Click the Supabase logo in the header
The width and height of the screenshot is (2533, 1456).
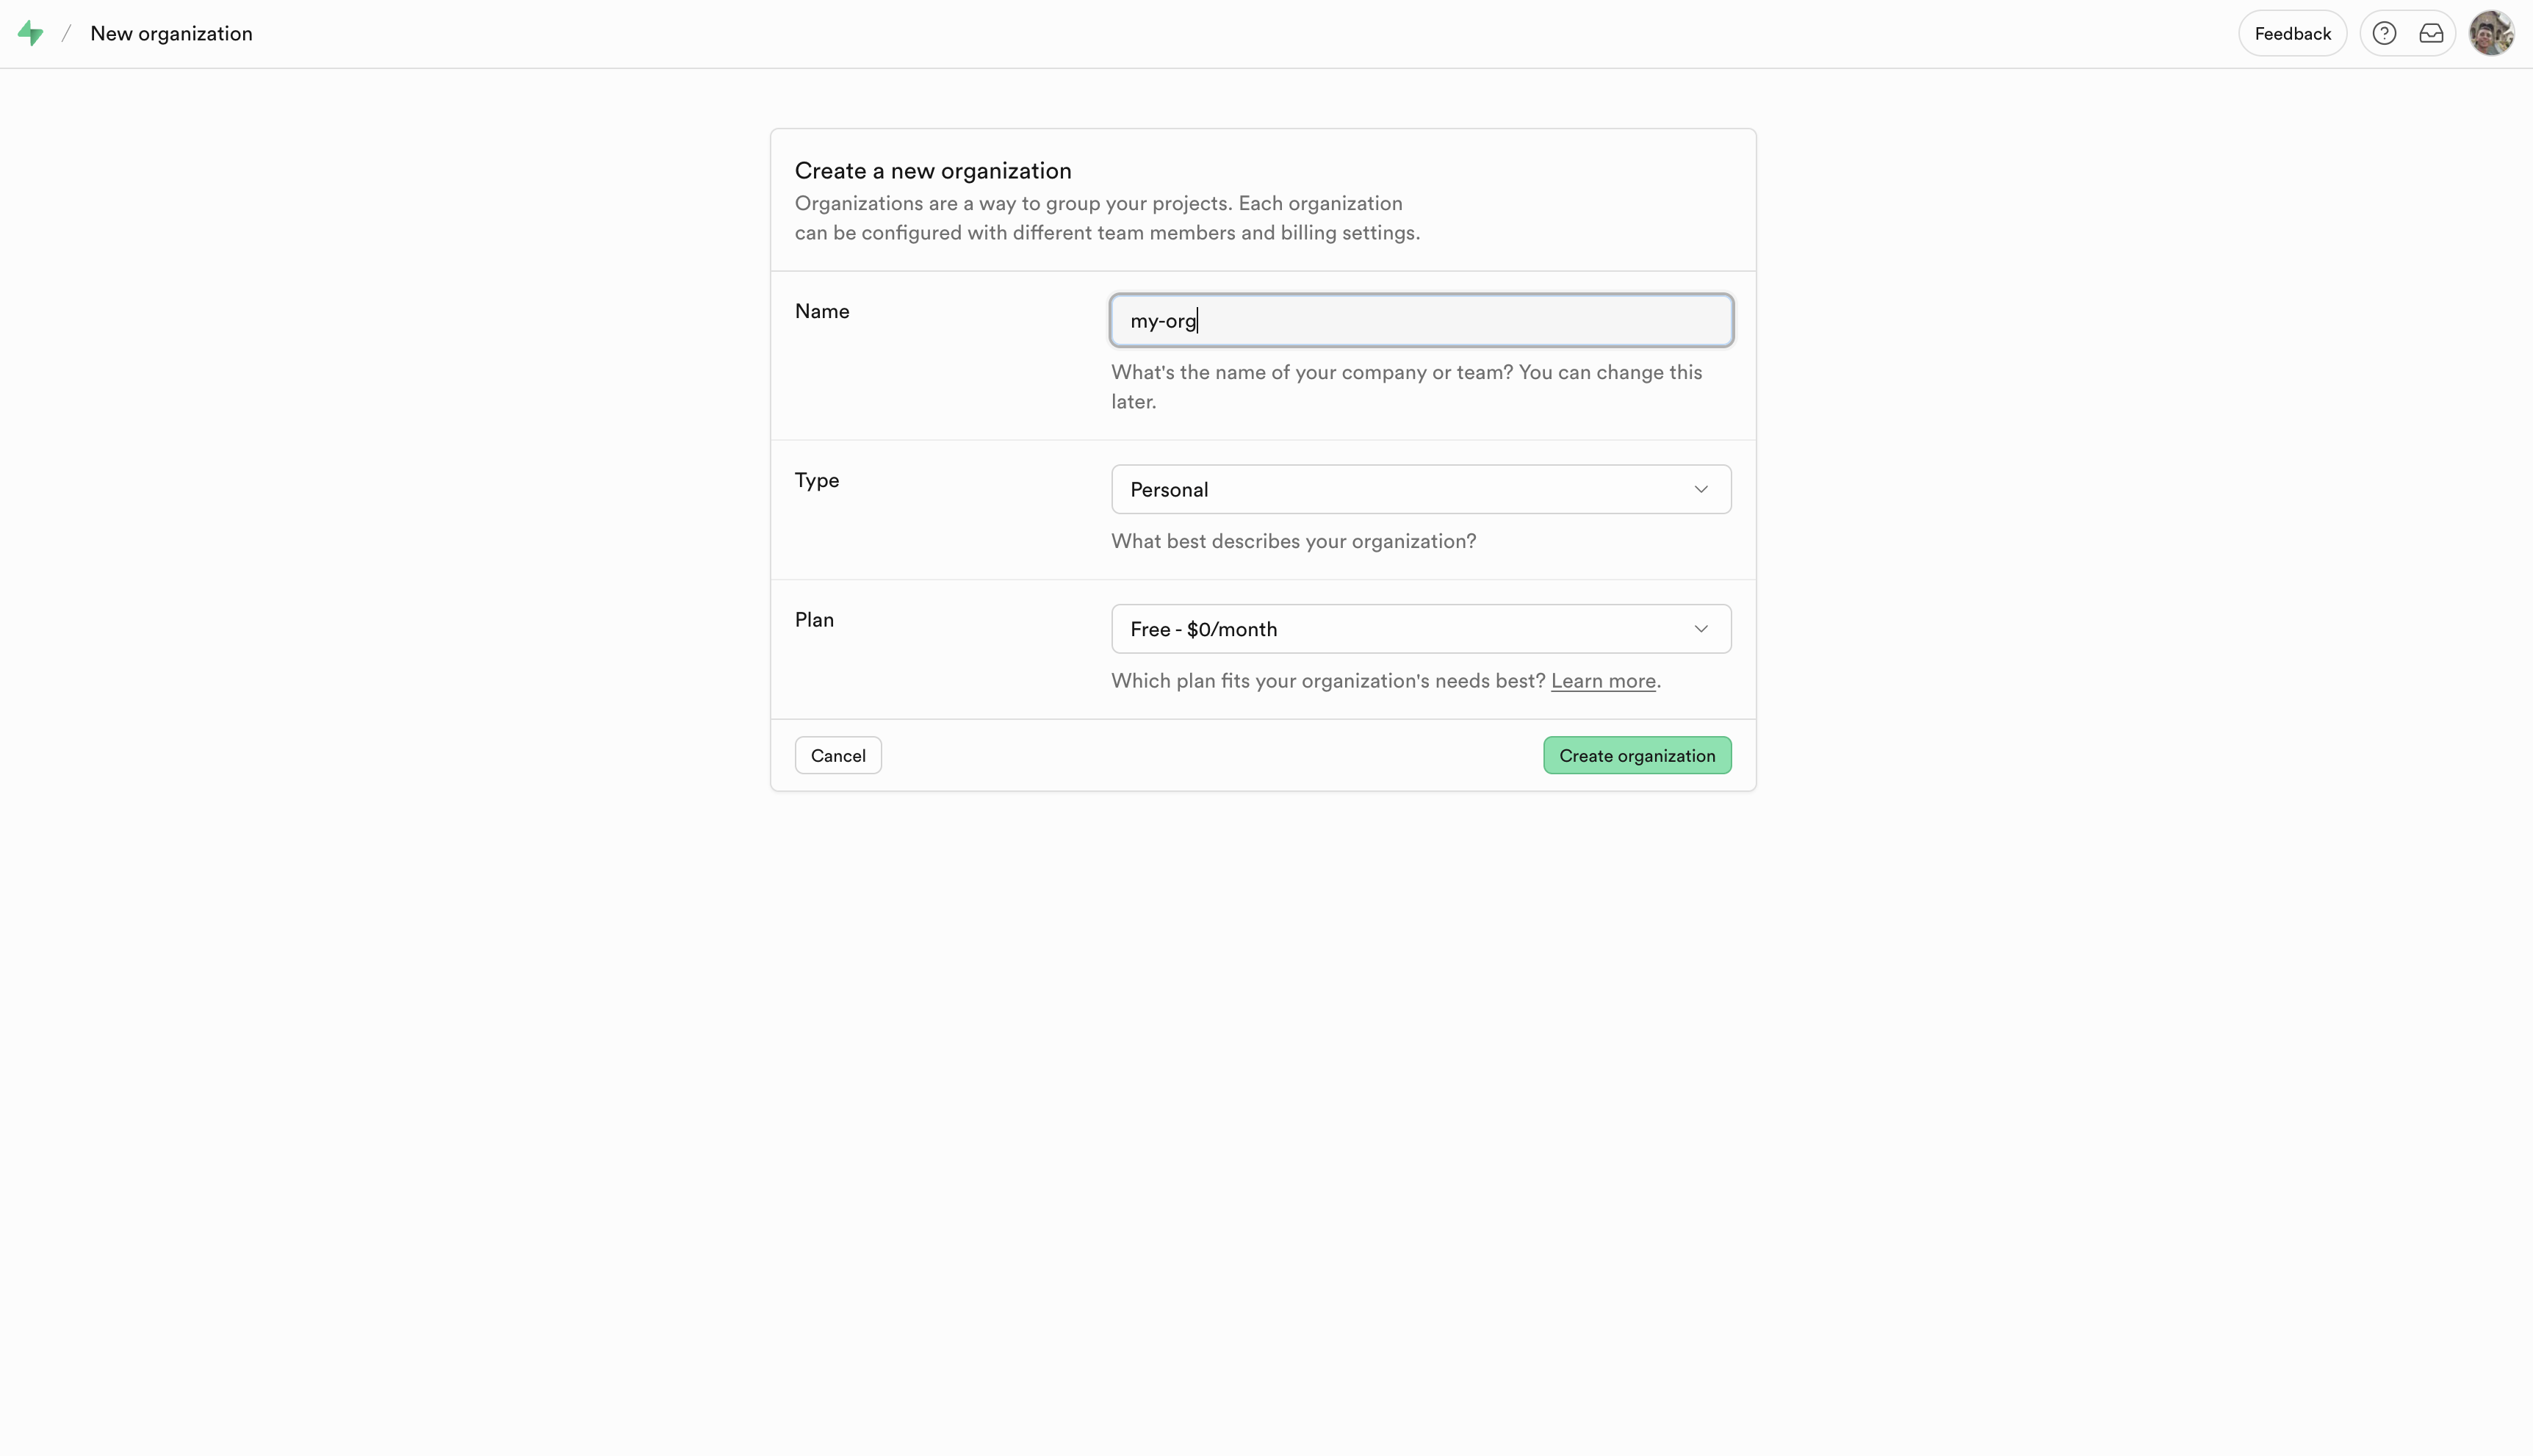click(30, 32)
